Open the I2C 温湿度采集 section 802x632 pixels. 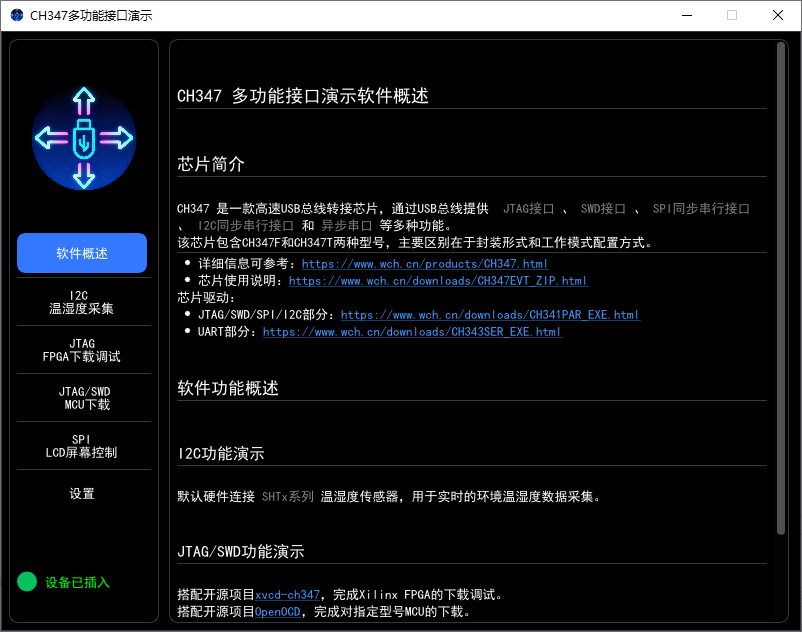81,301
